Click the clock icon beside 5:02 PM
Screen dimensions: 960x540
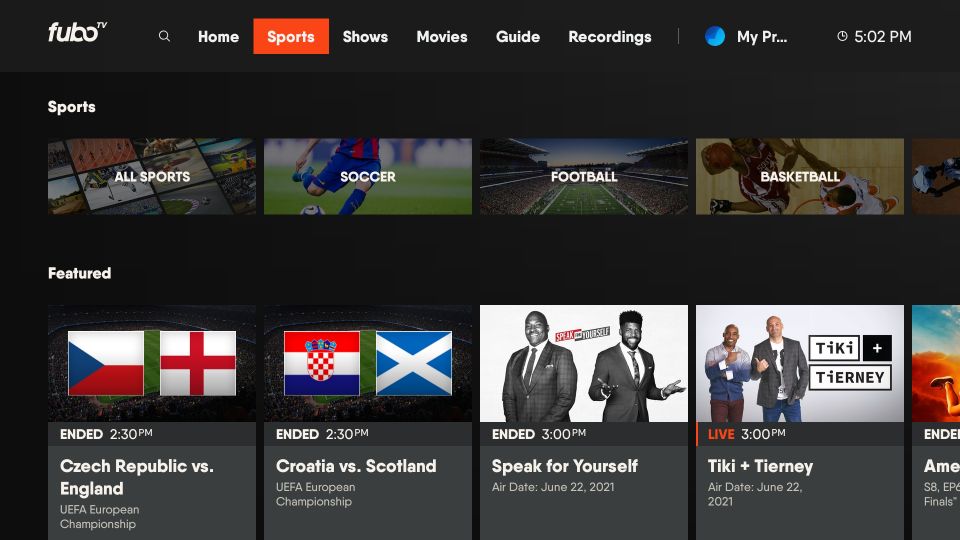pos(842,36)
